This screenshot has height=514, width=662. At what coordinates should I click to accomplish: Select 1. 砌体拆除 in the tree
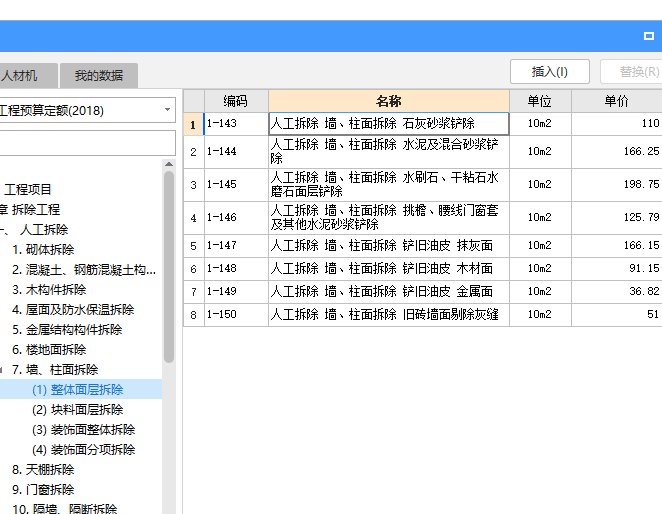point(43,249)
